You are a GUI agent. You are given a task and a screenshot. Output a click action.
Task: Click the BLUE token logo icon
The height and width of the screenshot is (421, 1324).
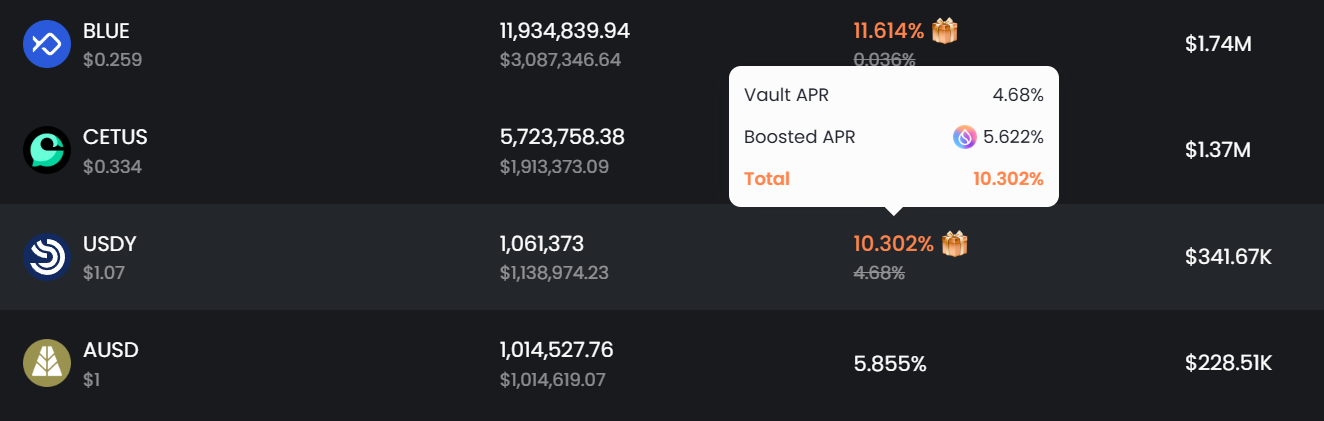click(x=47, y=44)
